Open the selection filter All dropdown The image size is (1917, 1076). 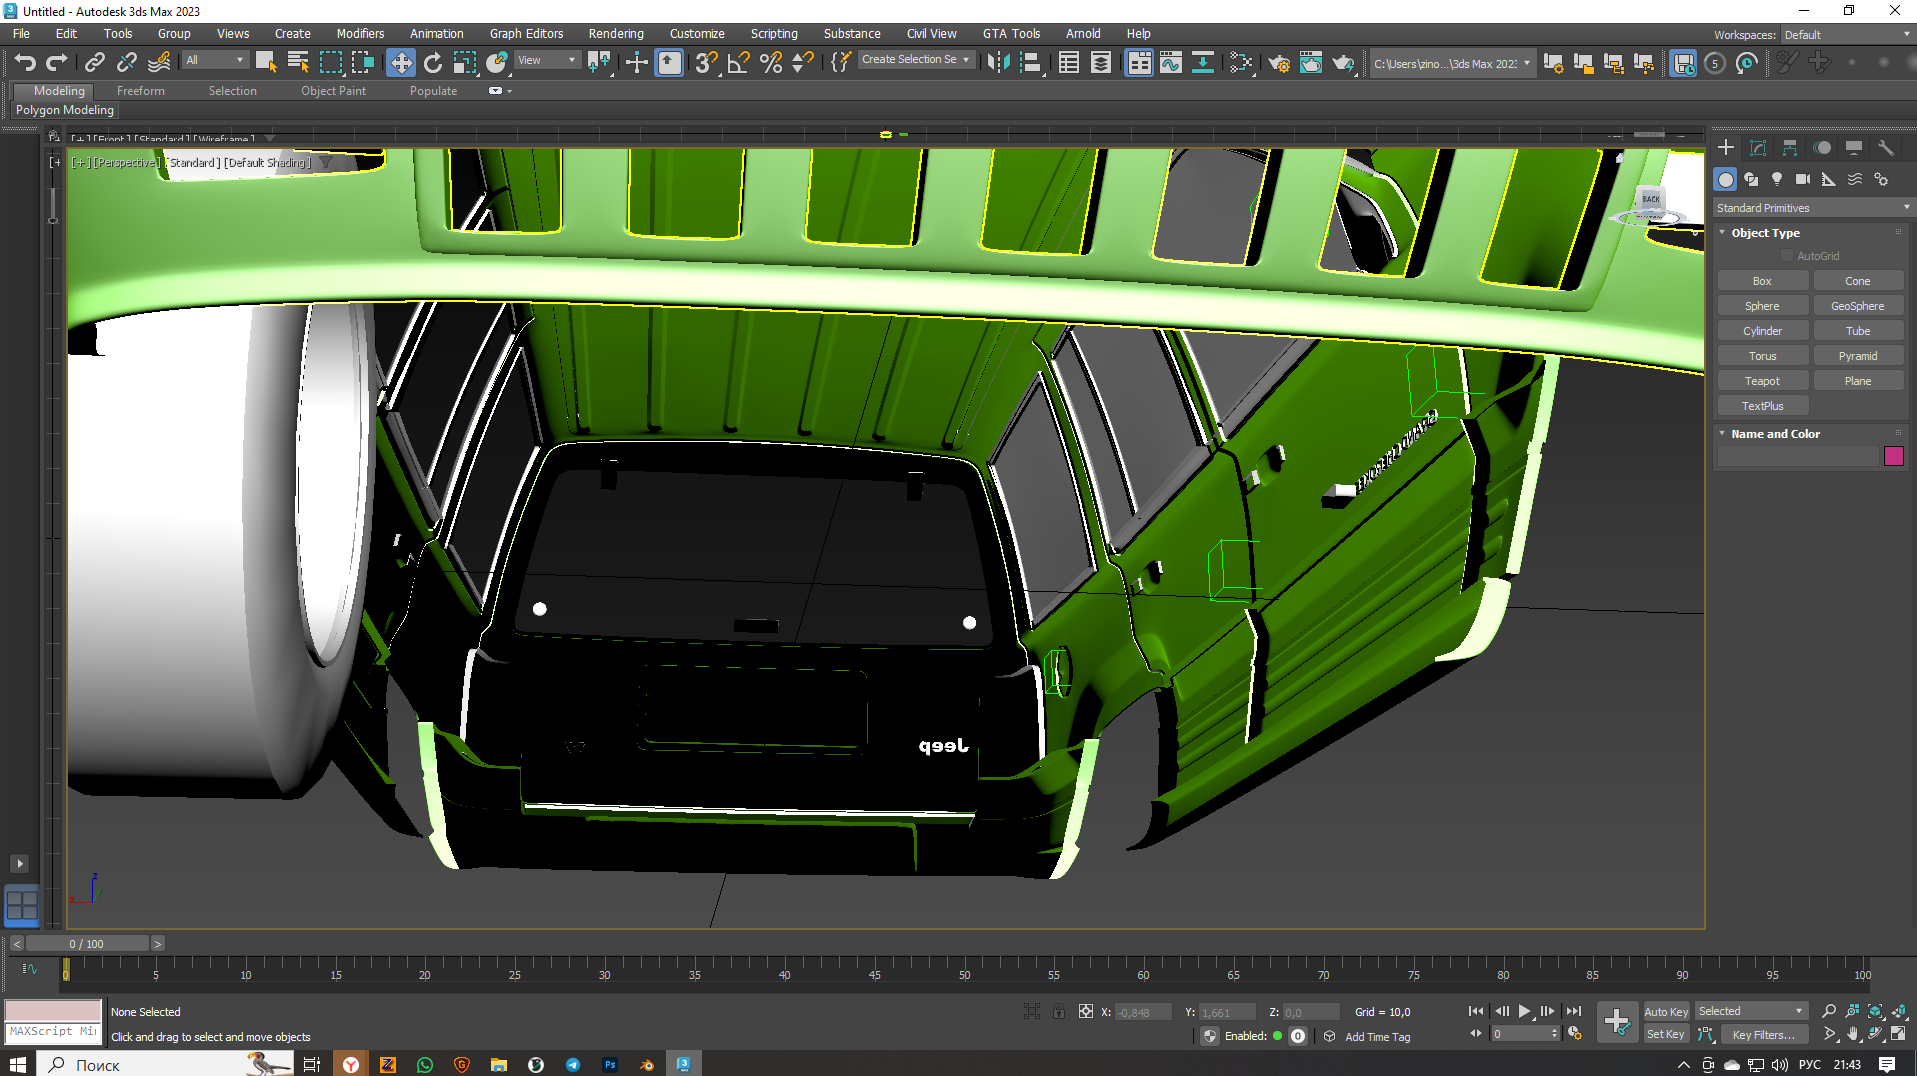(x=214, y=60)
